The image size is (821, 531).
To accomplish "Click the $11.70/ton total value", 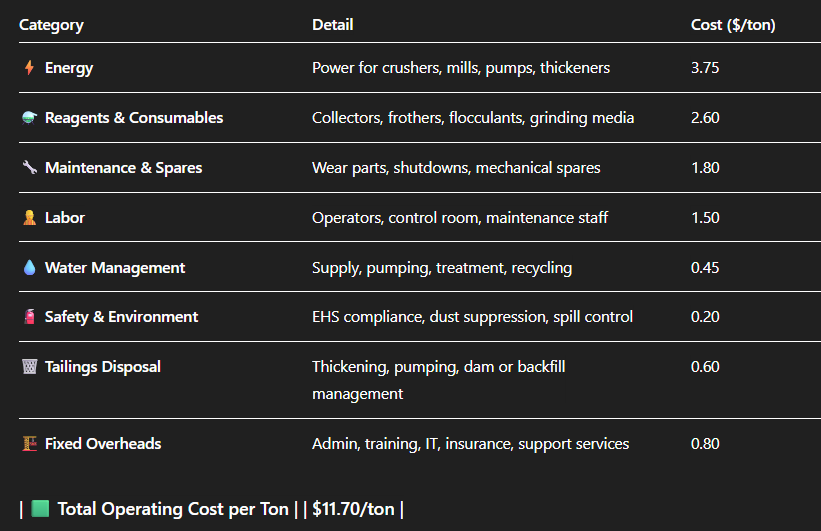I will (353, 509).
